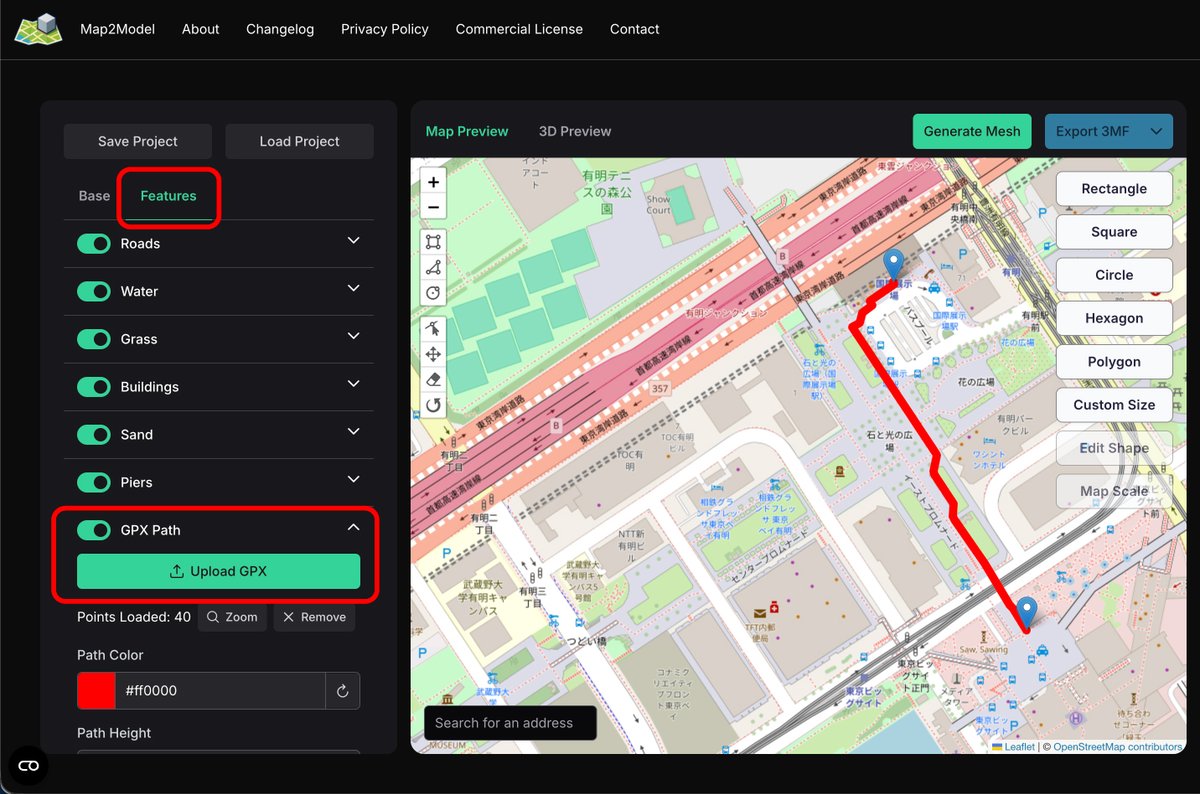
Task: Open the Export 3MF dropdown arrow
Action: tap(1157, 131)
